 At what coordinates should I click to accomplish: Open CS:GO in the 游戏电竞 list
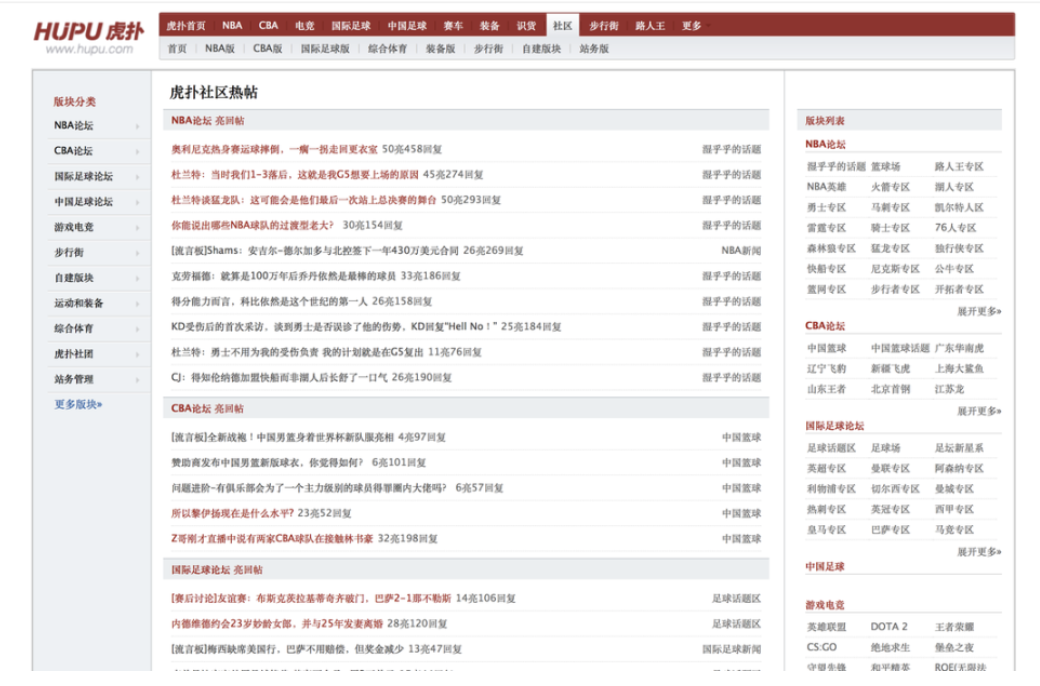[x=822, y=648]
